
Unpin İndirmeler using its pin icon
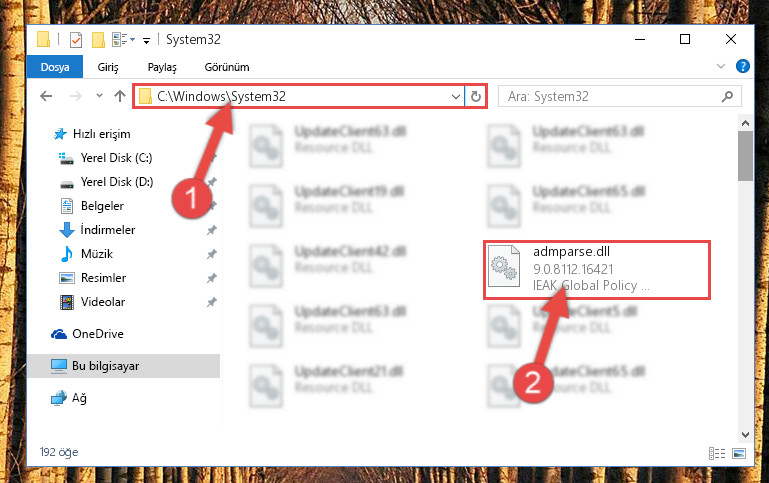tap(211, 230)
